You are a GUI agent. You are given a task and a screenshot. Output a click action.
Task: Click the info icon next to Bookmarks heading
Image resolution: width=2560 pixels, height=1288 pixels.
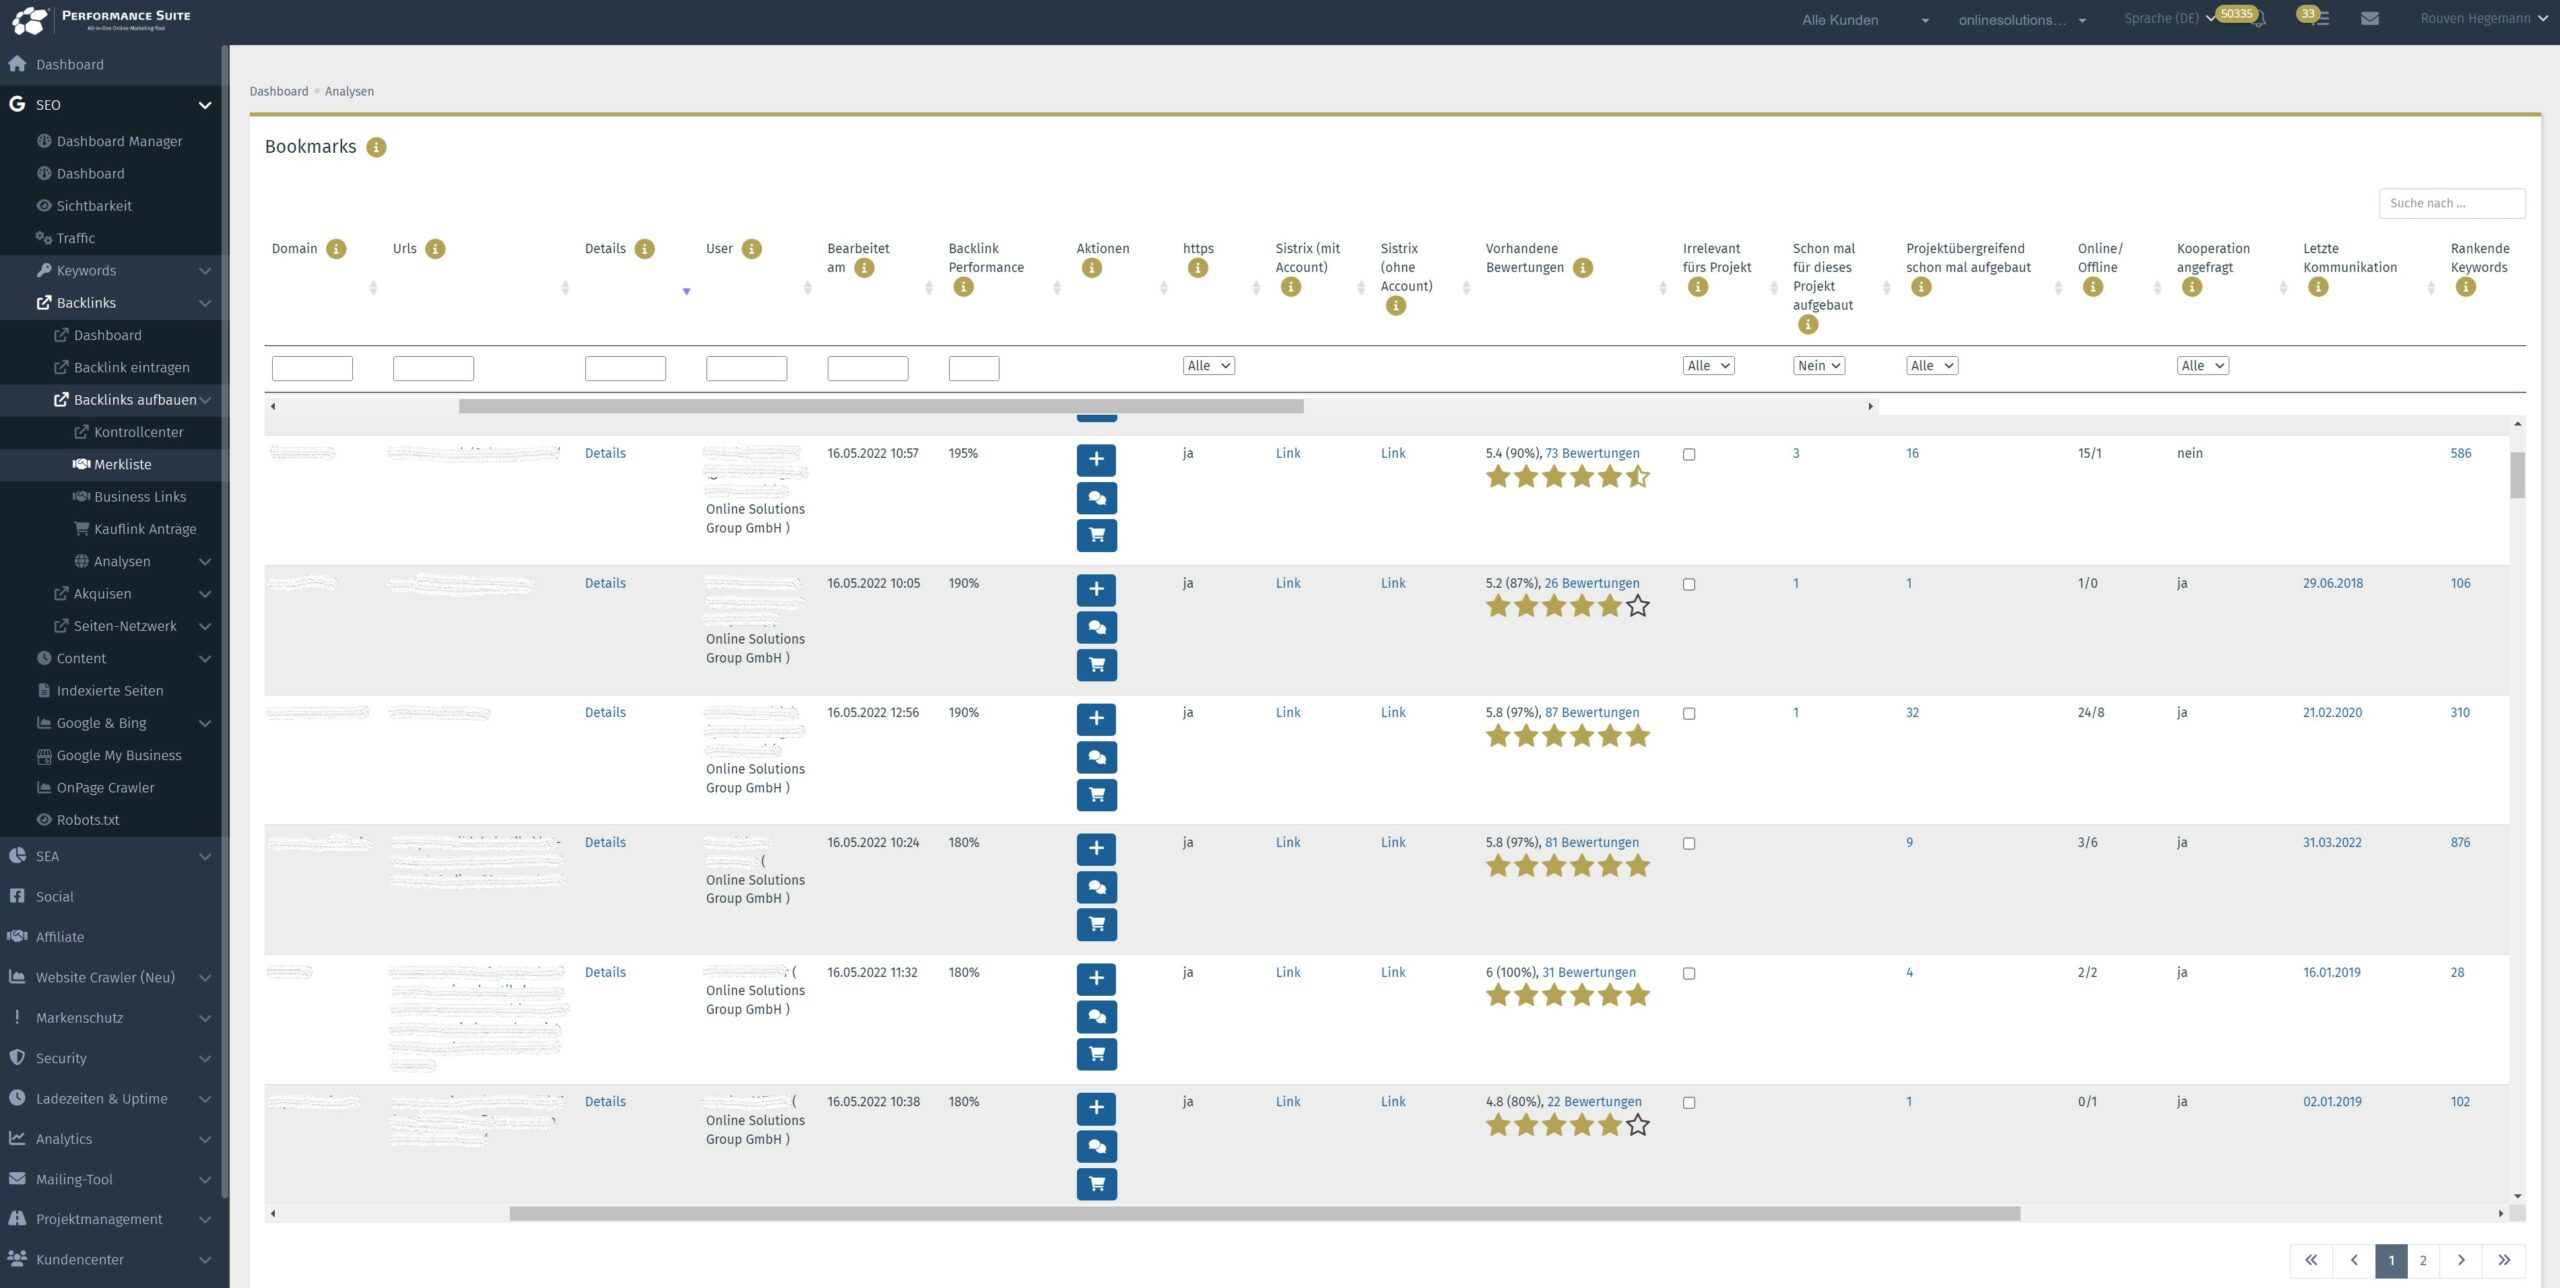[376, 147]
